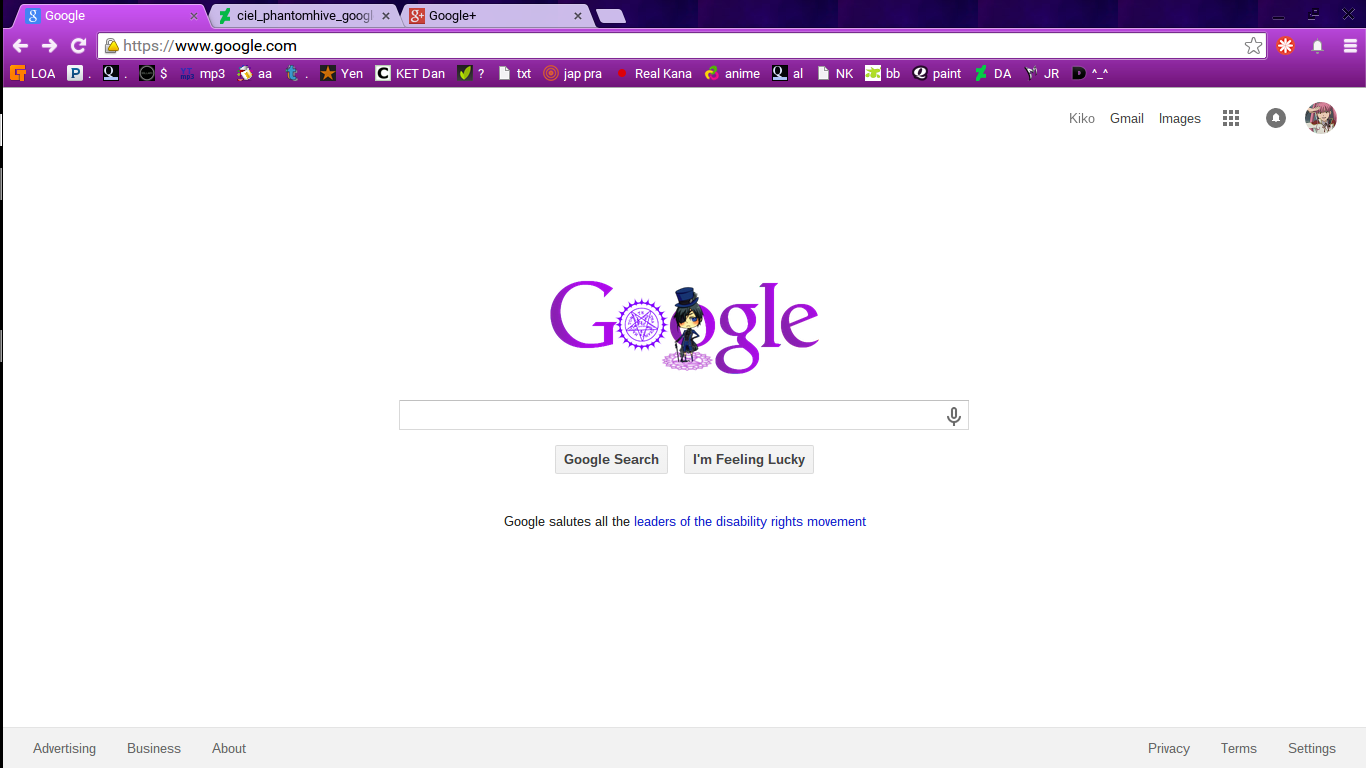Open the txt bookmark

(x=514, y=73)
